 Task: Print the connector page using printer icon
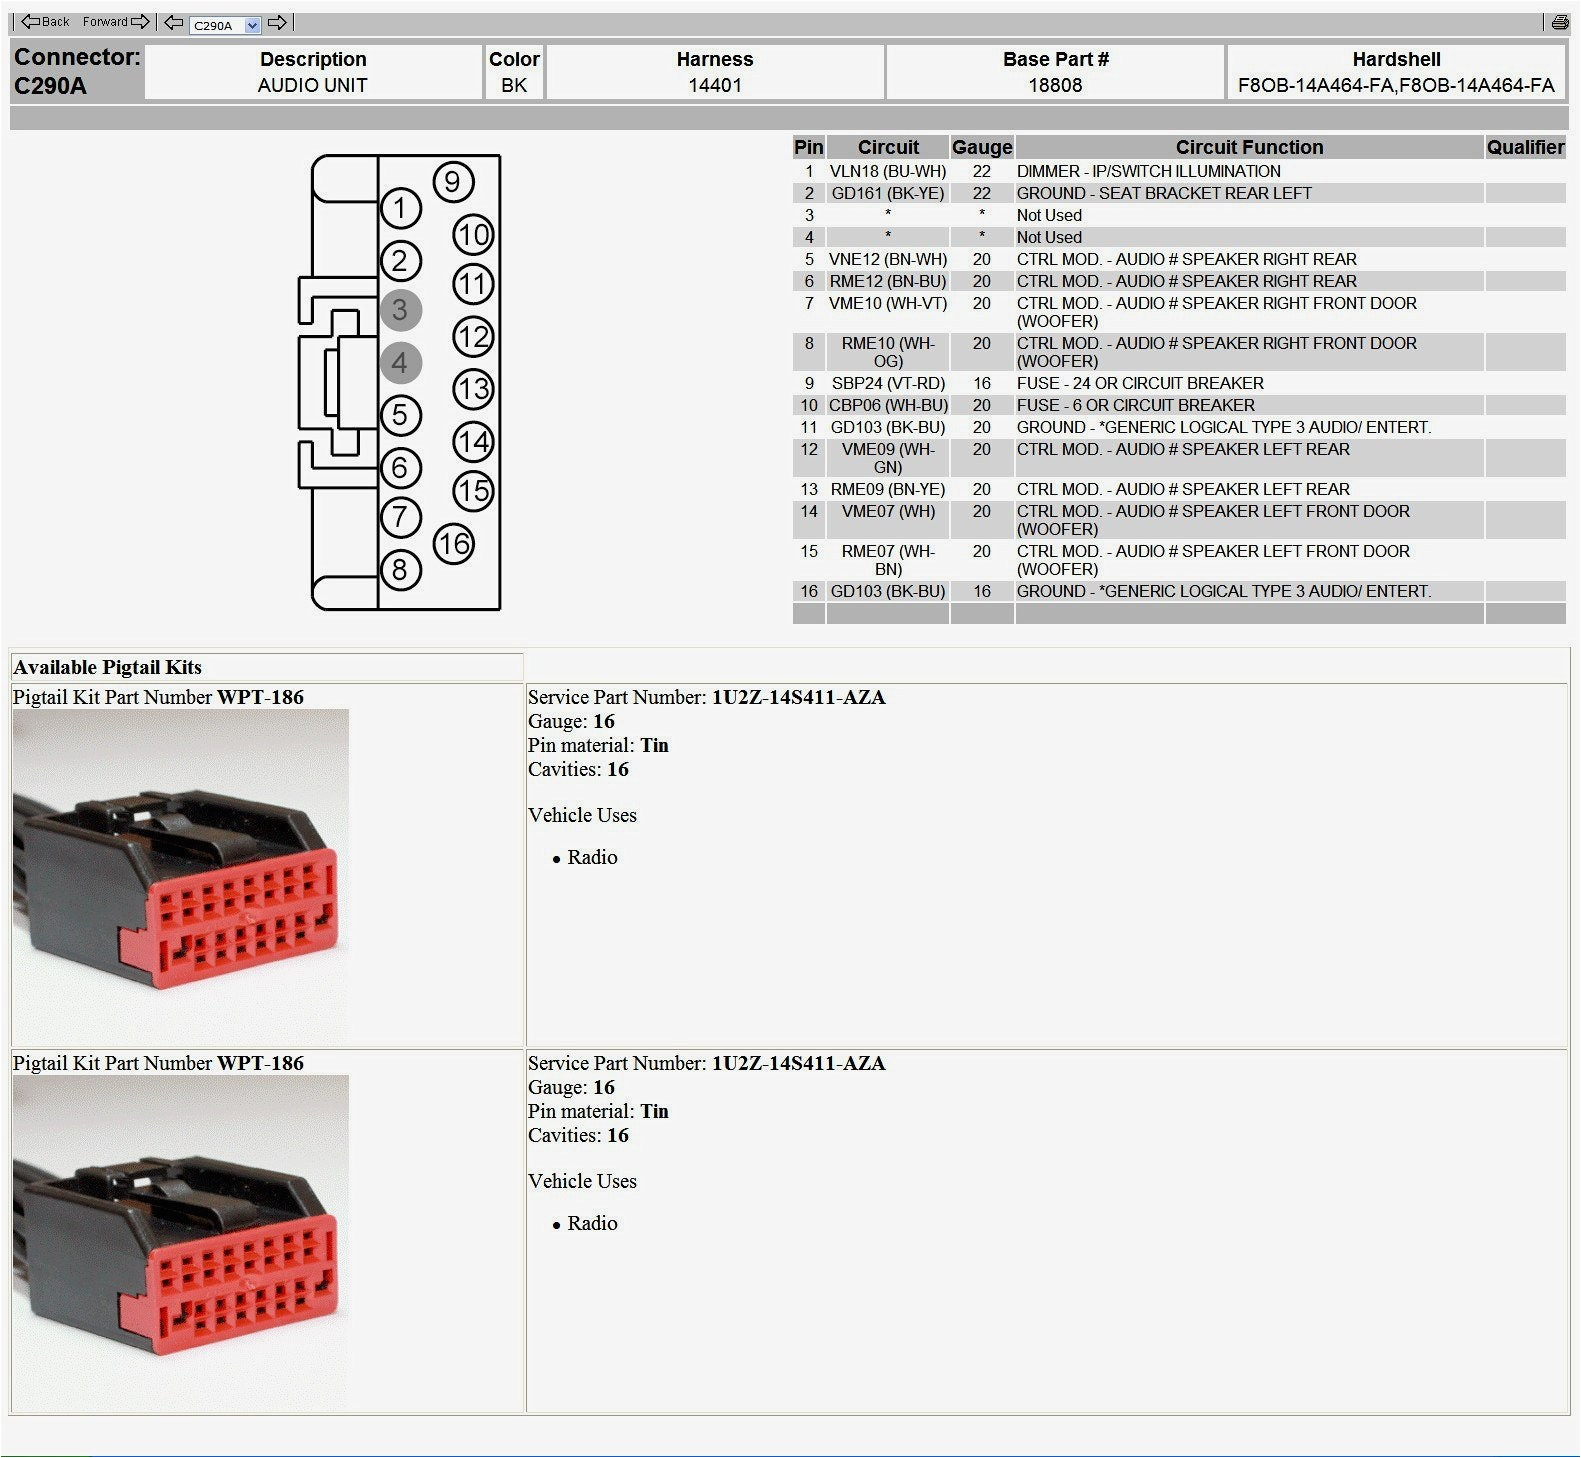click(x=1559, y=23)
